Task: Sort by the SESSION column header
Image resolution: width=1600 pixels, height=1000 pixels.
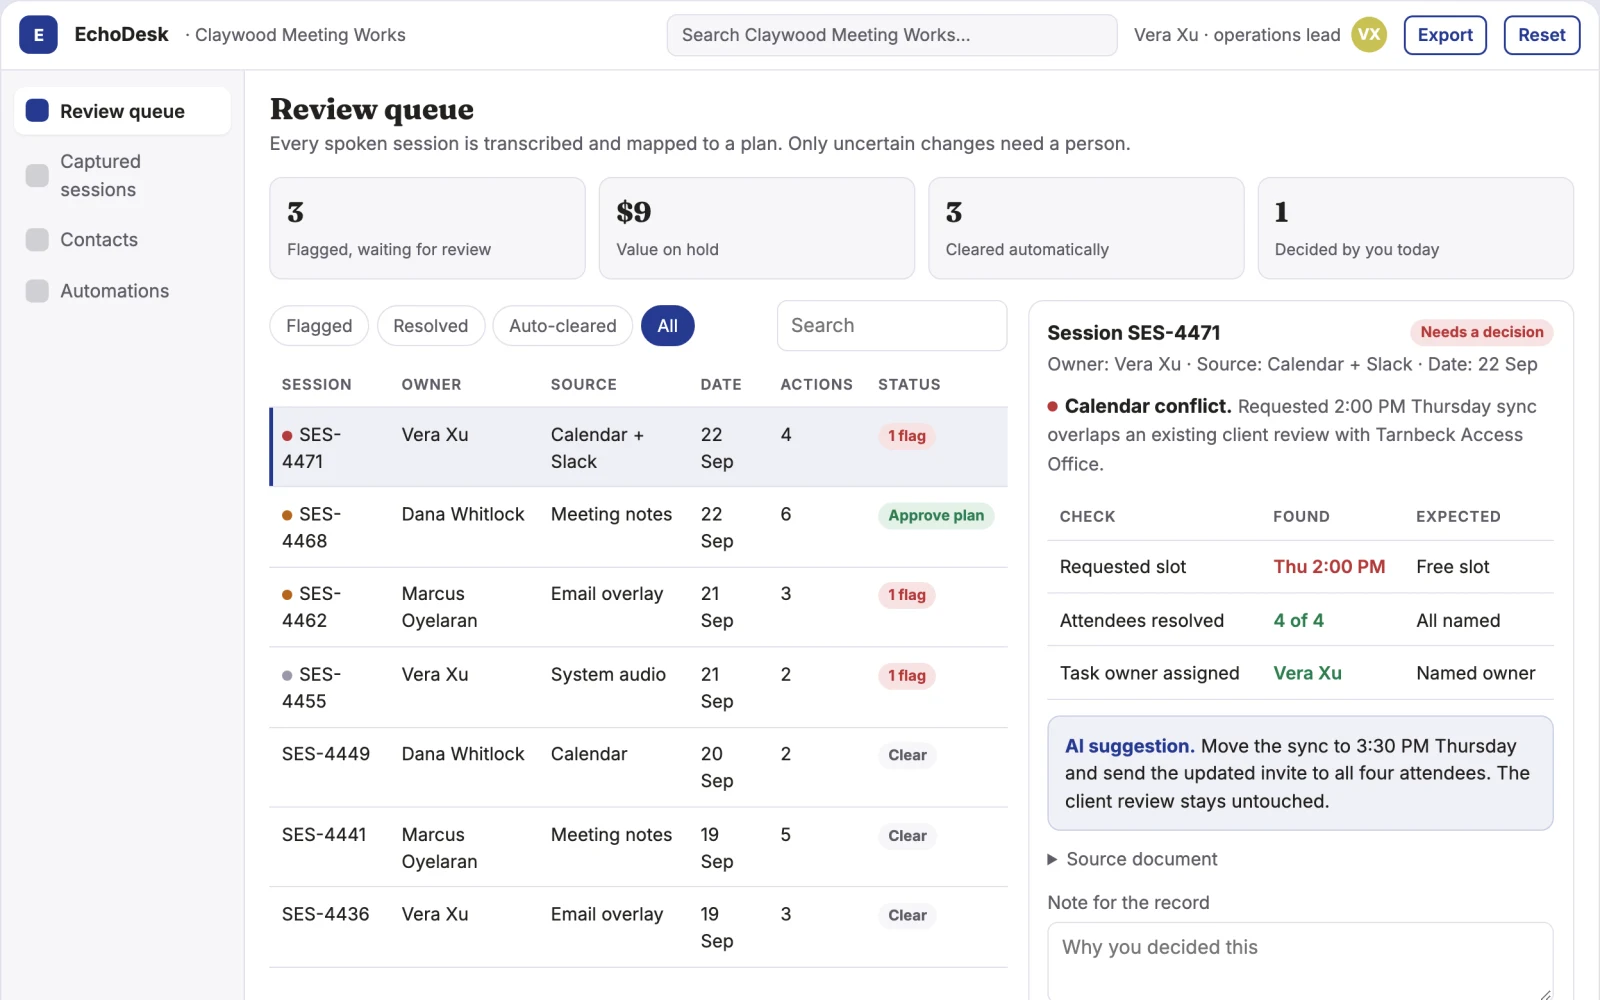Action: [317, 384]
